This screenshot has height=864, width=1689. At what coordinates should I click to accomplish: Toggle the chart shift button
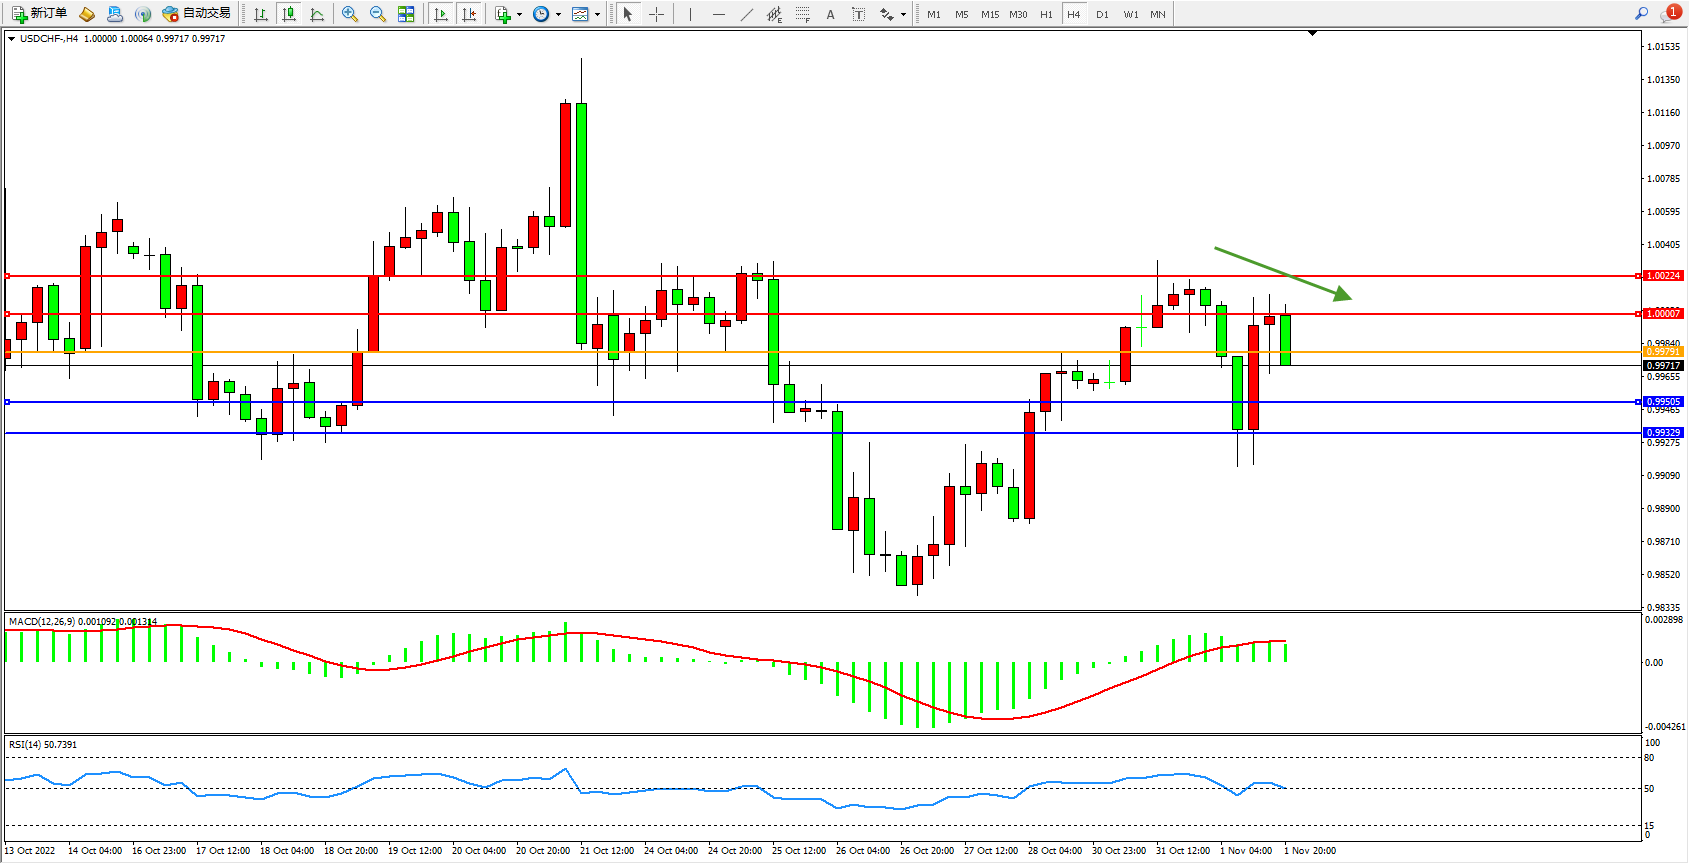468,14
